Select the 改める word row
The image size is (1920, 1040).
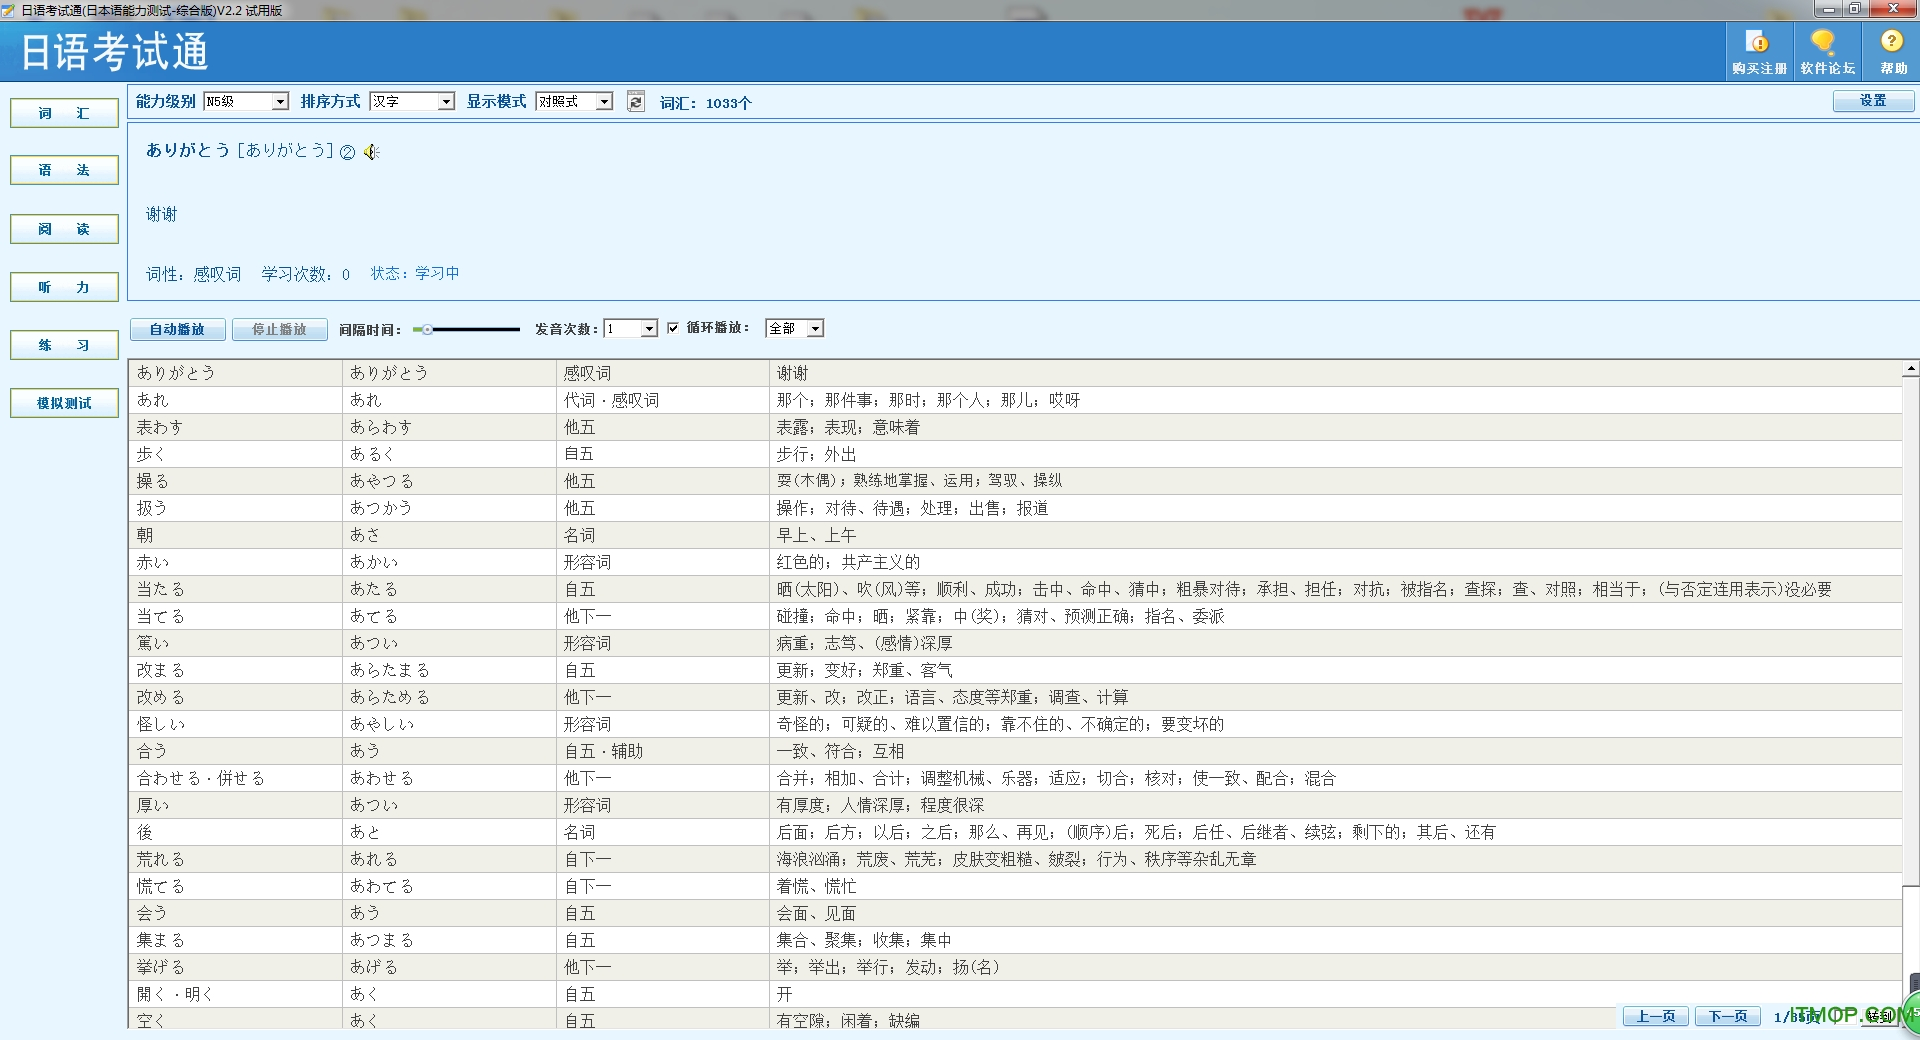click(1015, 697)
